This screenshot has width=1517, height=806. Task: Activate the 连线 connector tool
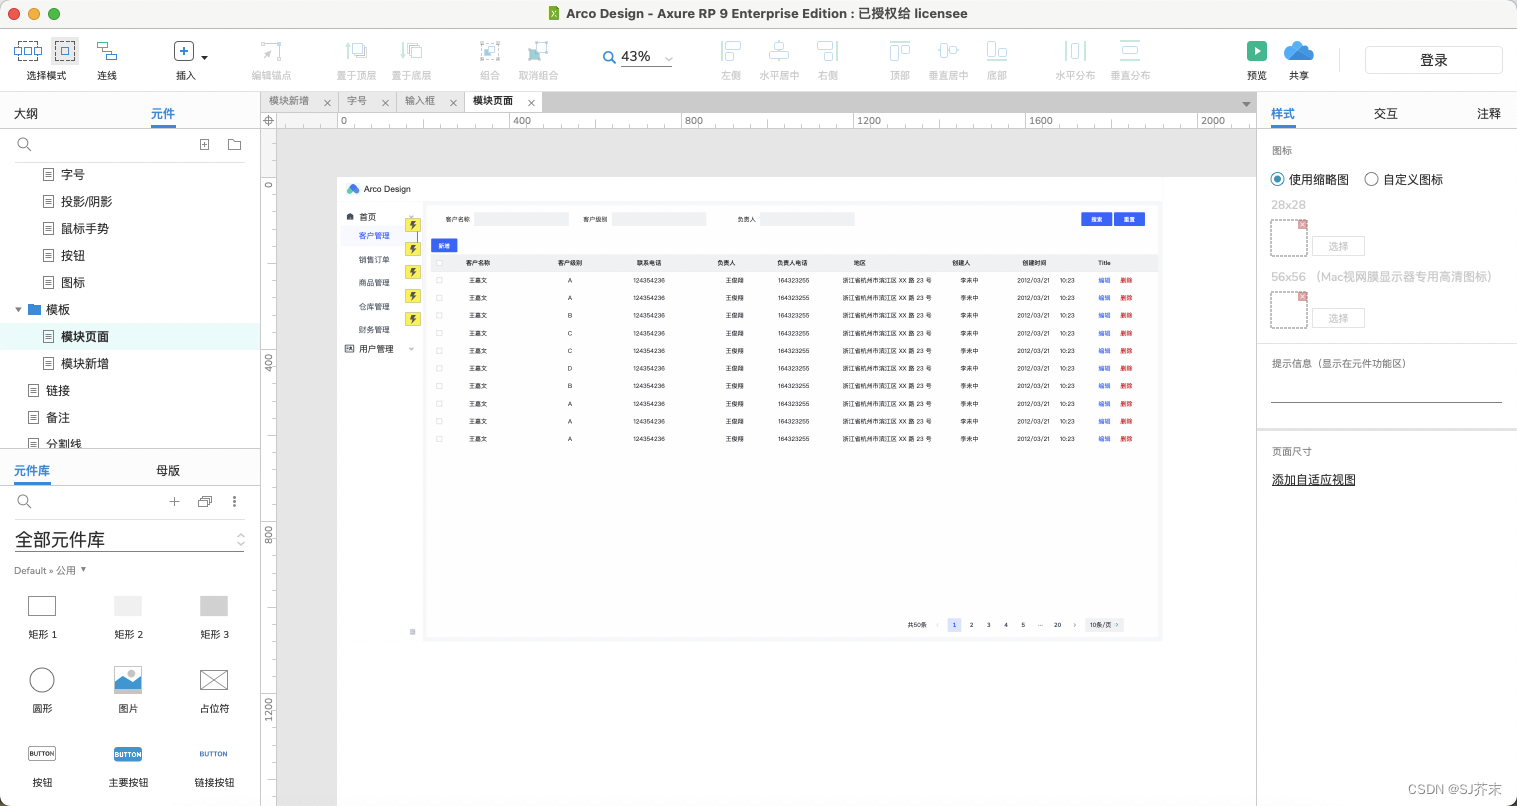point(107,51)
